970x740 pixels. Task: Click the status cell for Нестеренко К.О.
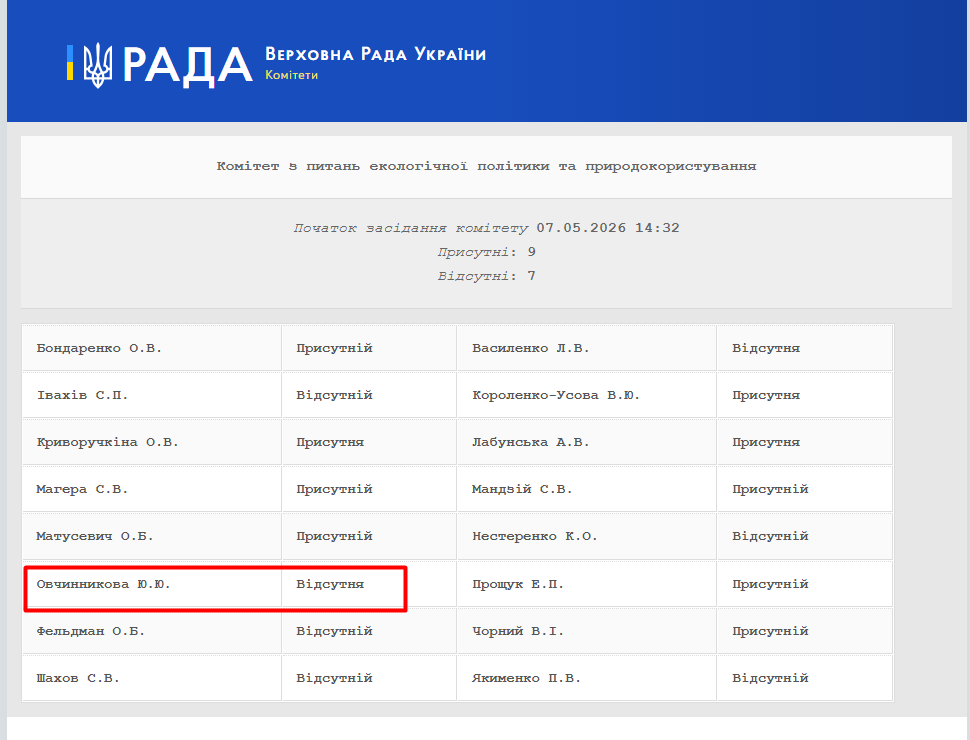pos(805,536)
